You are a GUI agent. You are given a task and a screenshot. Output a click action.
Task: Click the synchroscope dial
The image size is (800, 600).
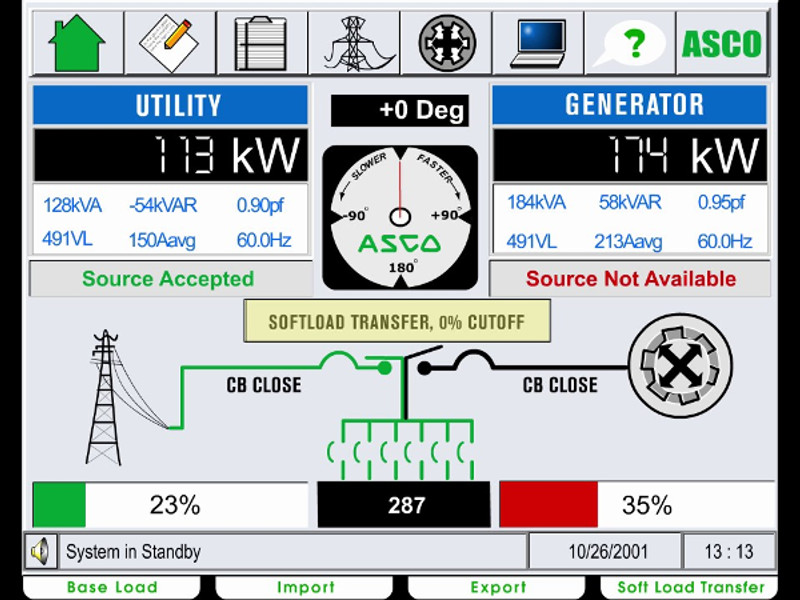tap(401, 218)
